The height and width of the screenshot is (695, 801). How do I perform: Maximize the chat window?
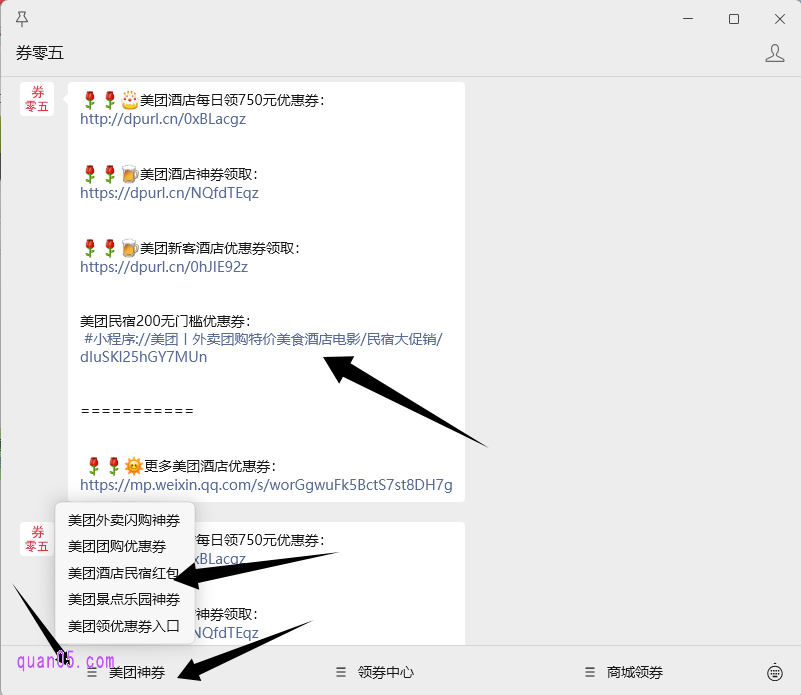[734, 19]
